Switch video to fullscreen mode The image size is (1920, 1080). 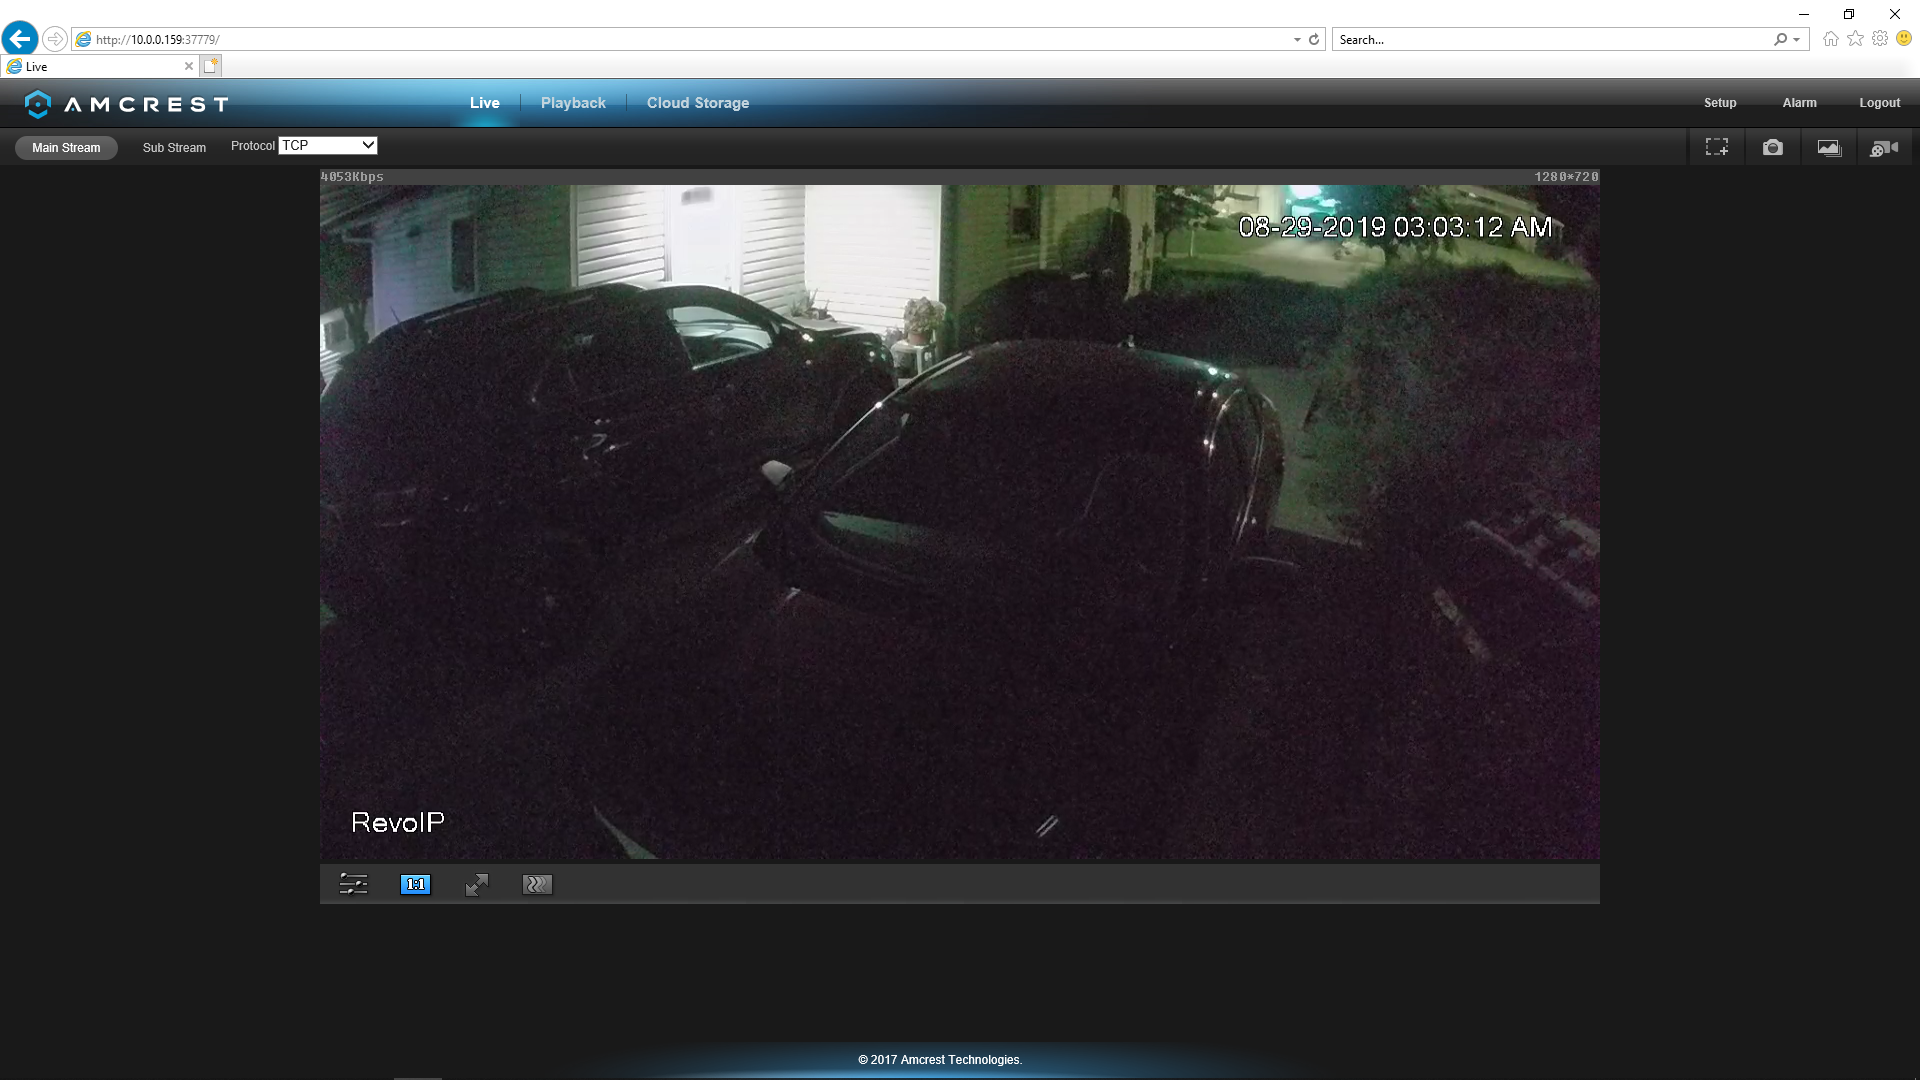coord(477,885)
